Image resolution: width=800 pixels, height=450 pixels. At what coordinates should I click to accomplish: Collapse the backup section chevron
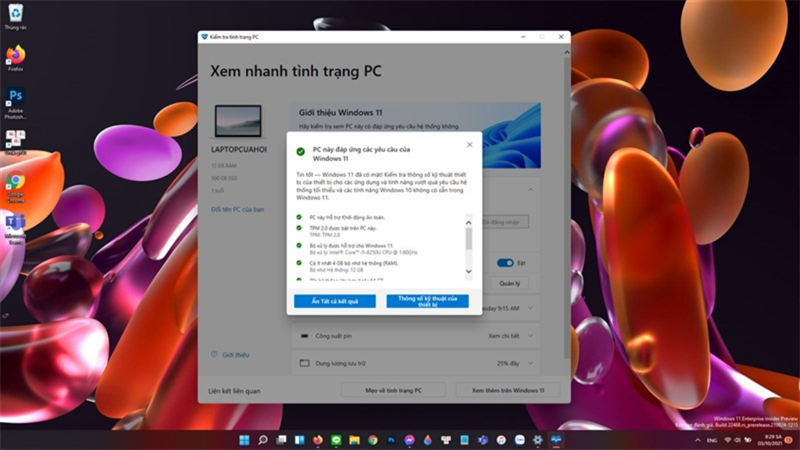(531, 189)
